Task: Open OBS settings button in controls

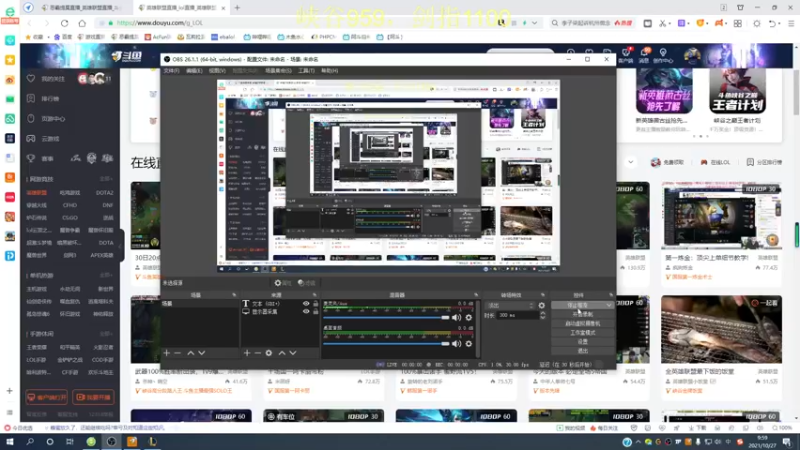Action: click(583, 342)
